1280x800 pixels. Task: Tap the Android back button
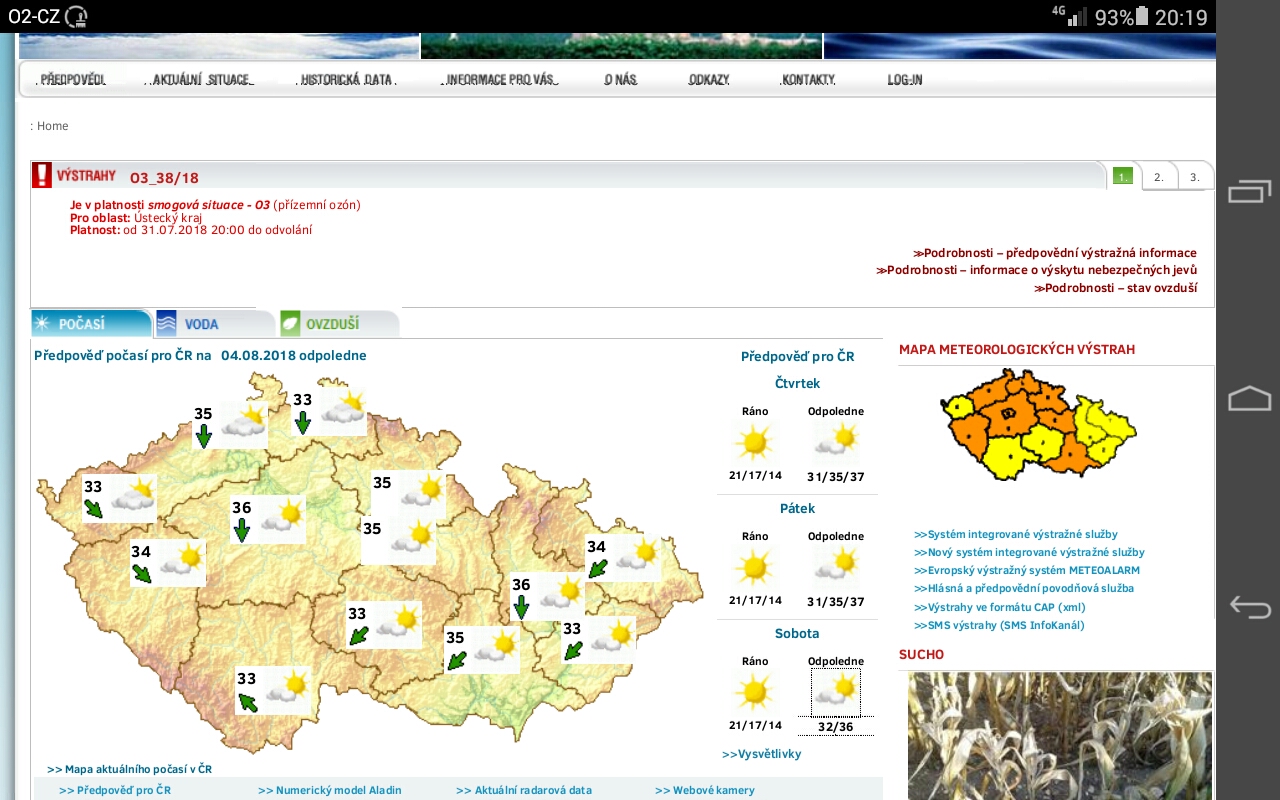pyautogui.click(x=1249, y=607)
